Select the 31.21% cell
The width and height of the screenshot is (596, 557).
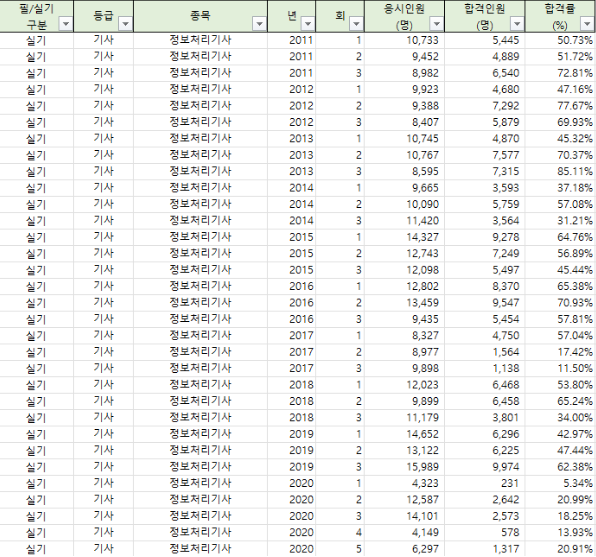560,221
